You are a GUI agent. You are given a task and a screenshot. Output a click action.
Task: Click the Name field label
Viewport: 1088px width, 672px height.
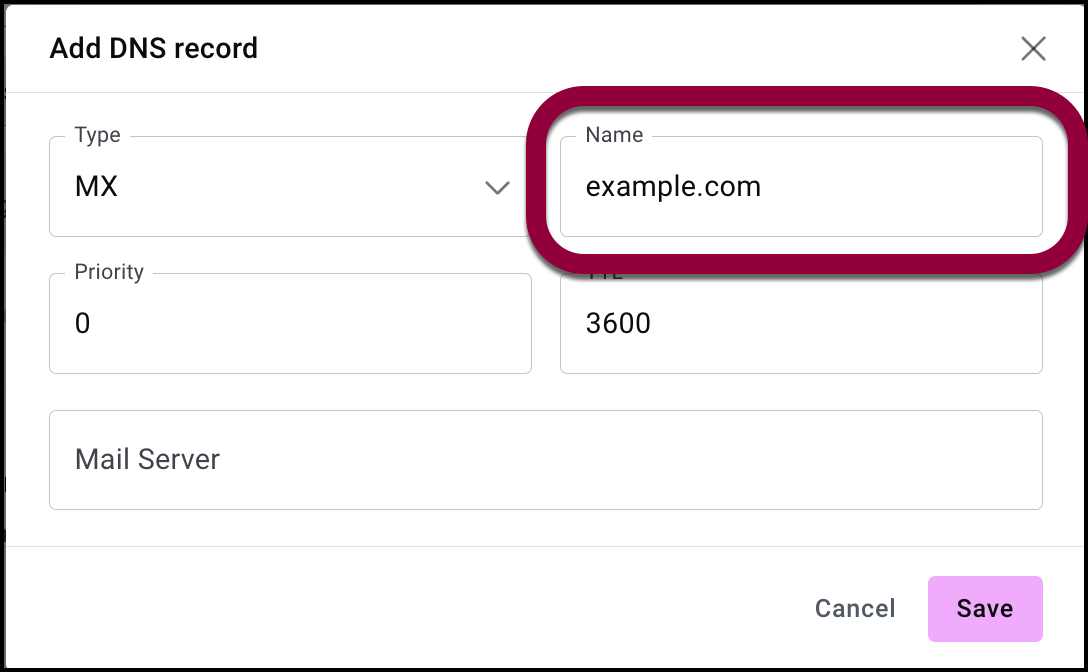[614, 135]
